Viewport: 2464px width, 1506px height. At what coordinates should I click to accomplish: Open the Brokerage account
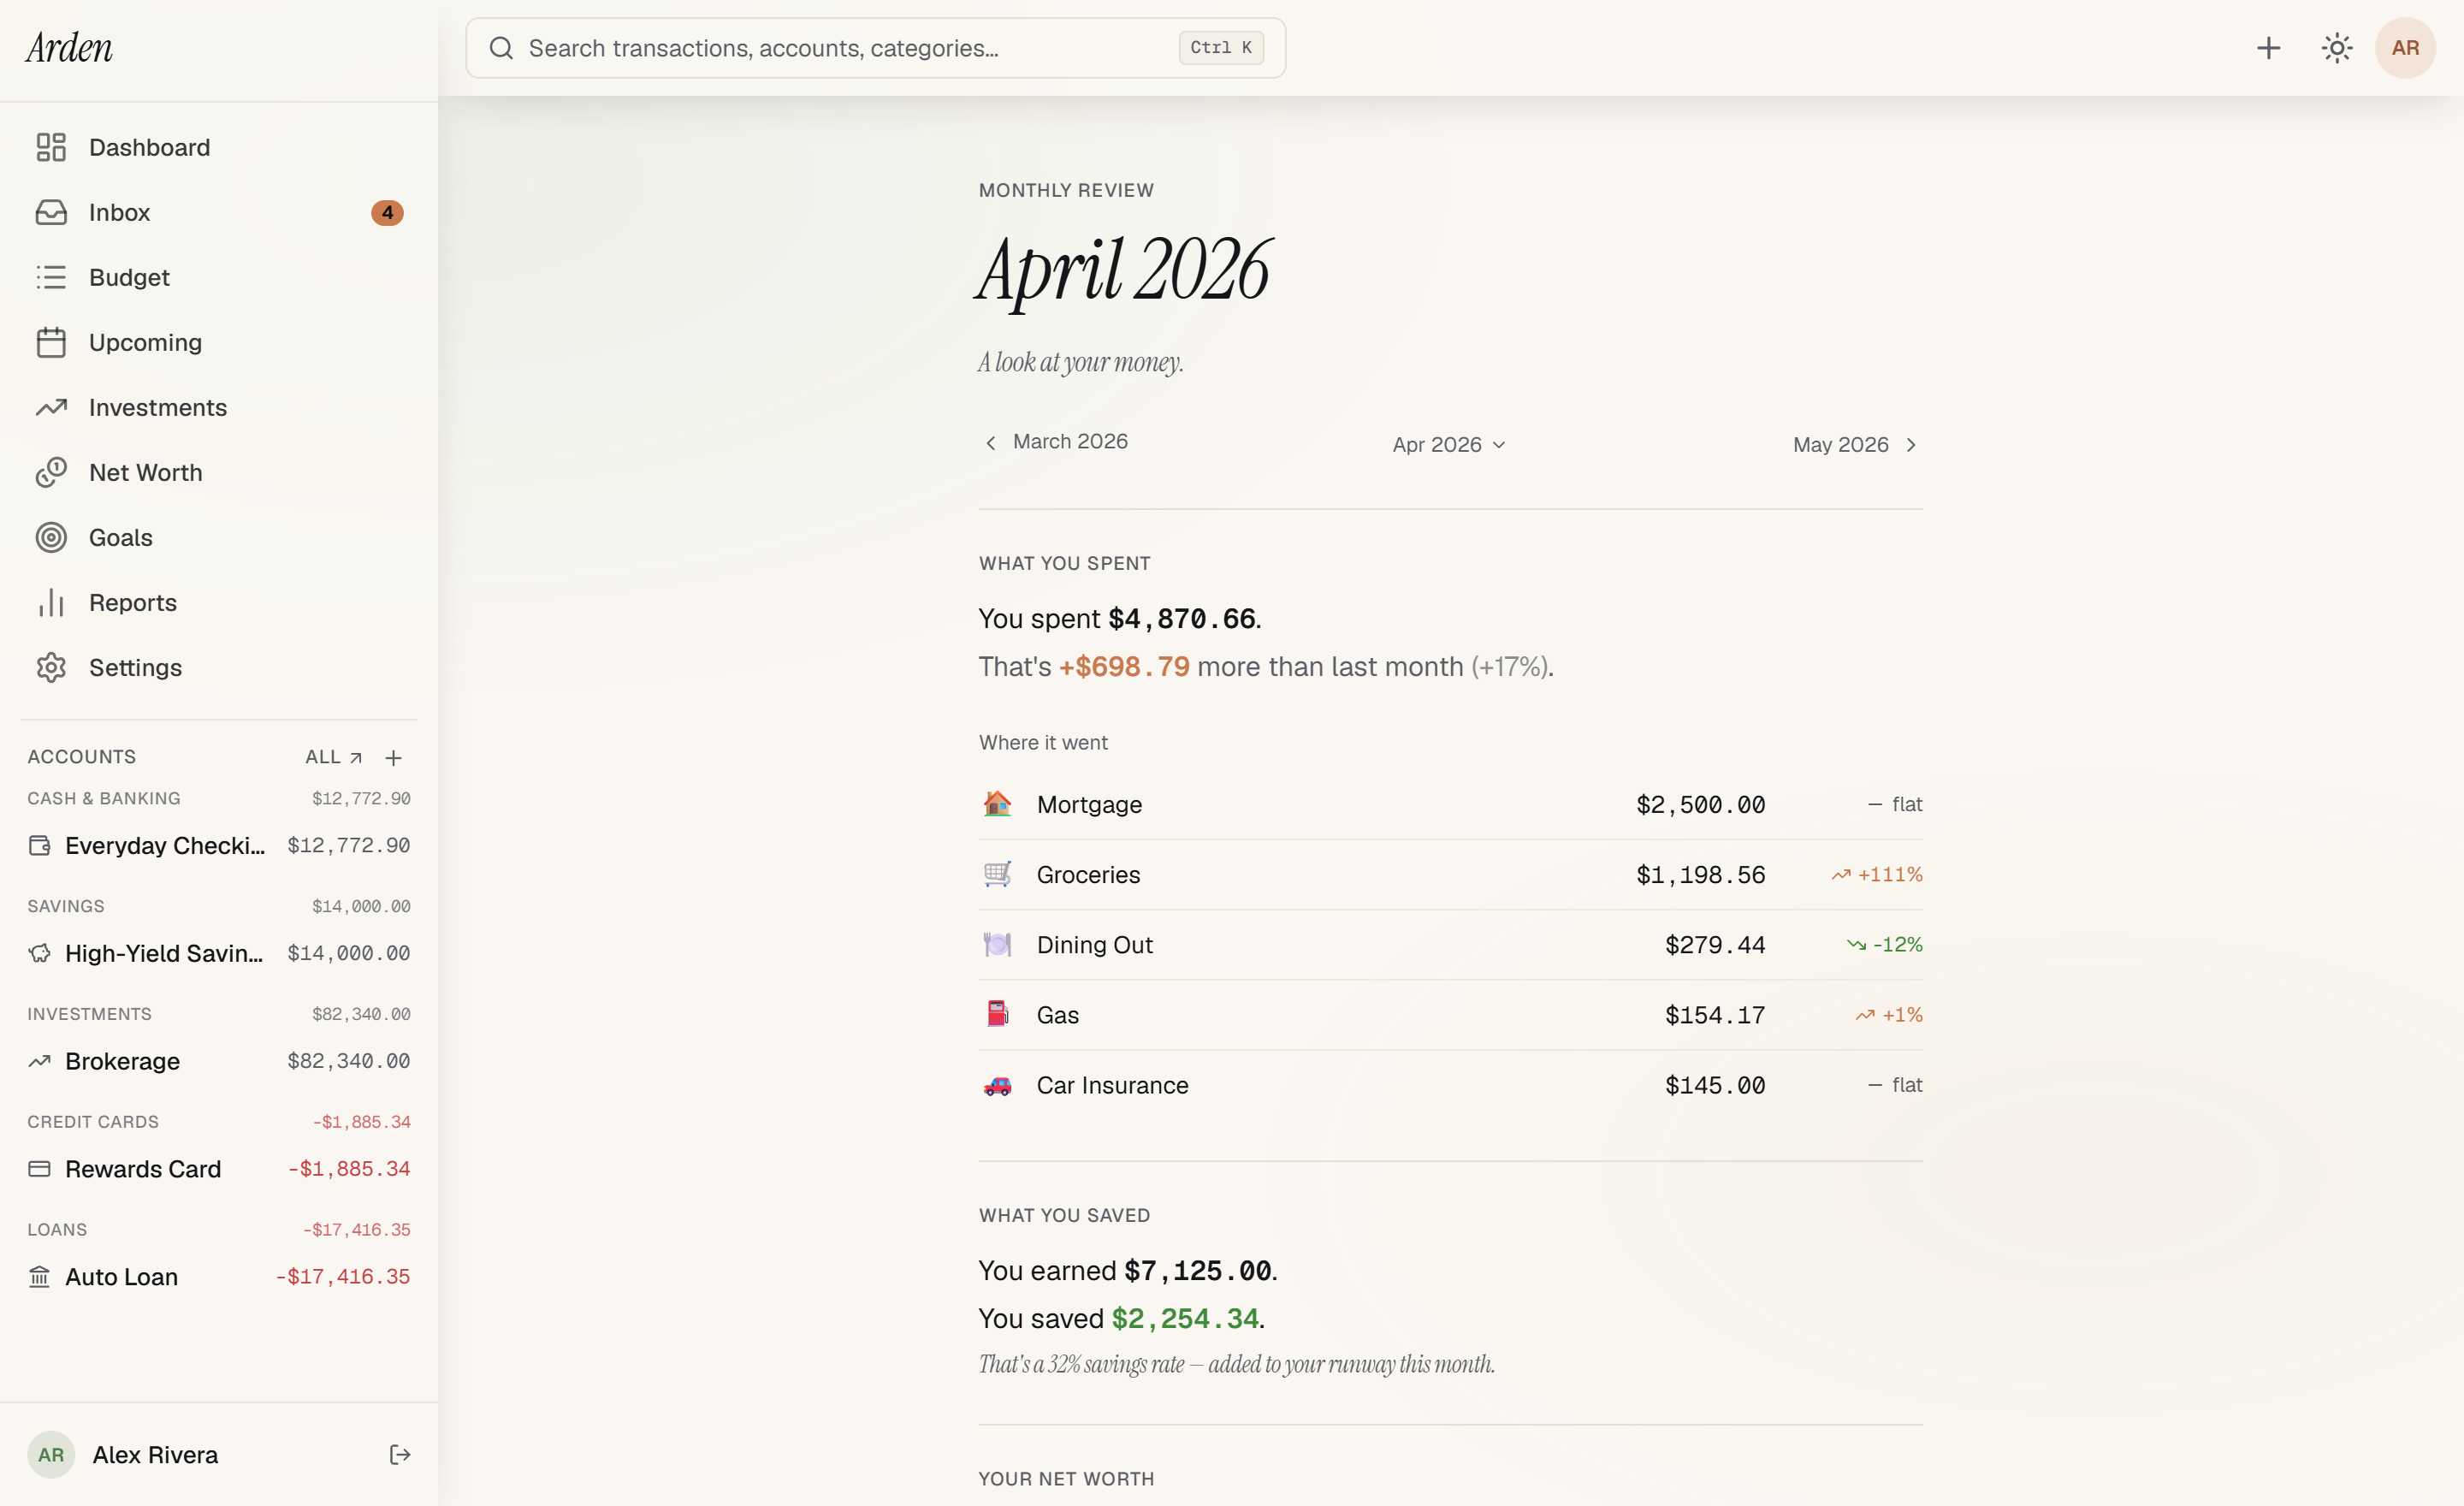(x=218, y=1061)
